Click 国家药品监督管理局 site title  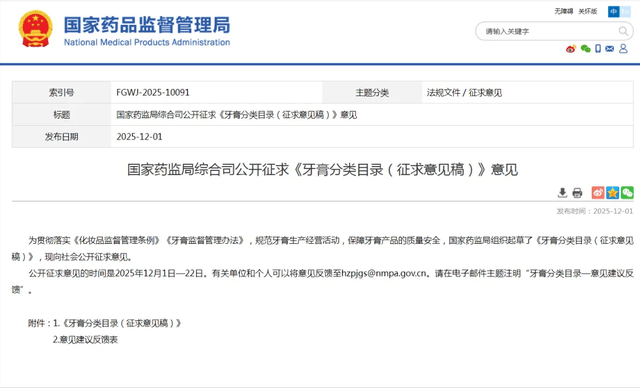(x=147, y=25)
